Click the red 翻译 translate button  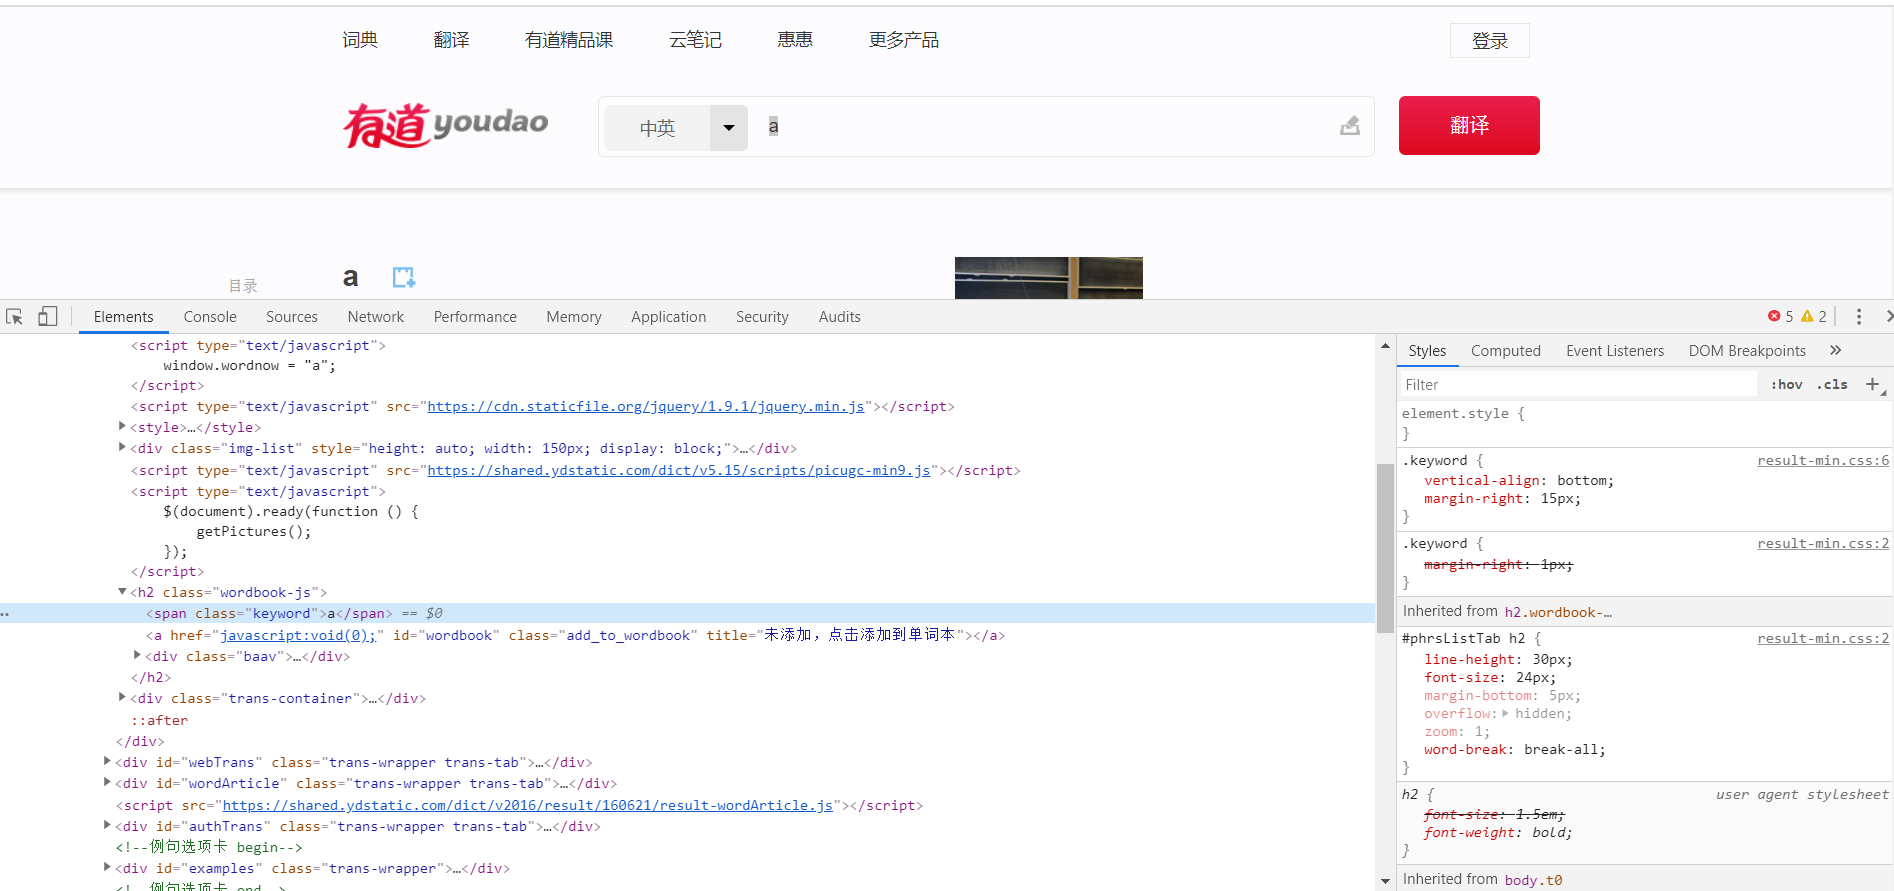[x=1469, y=125]
